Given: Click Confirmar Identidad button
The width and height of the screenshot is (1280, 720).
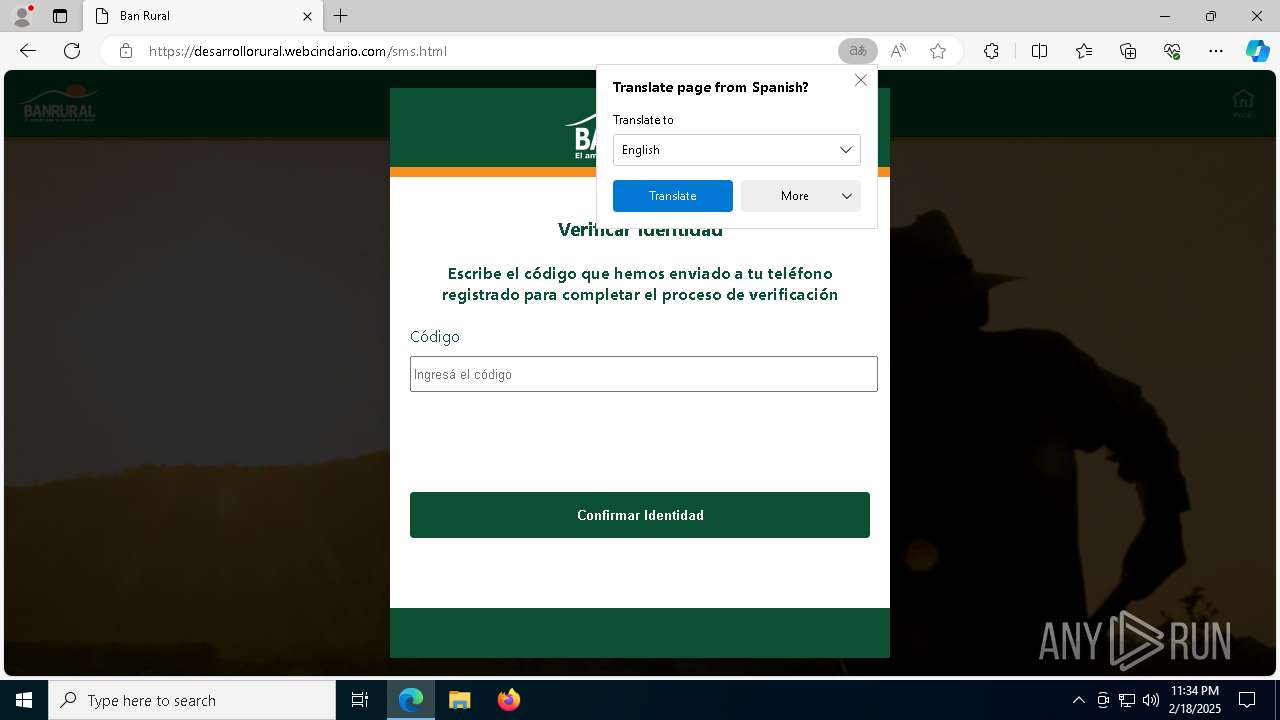Looking at the screenshot, I should pyautogui.click(x=640, y=515).
